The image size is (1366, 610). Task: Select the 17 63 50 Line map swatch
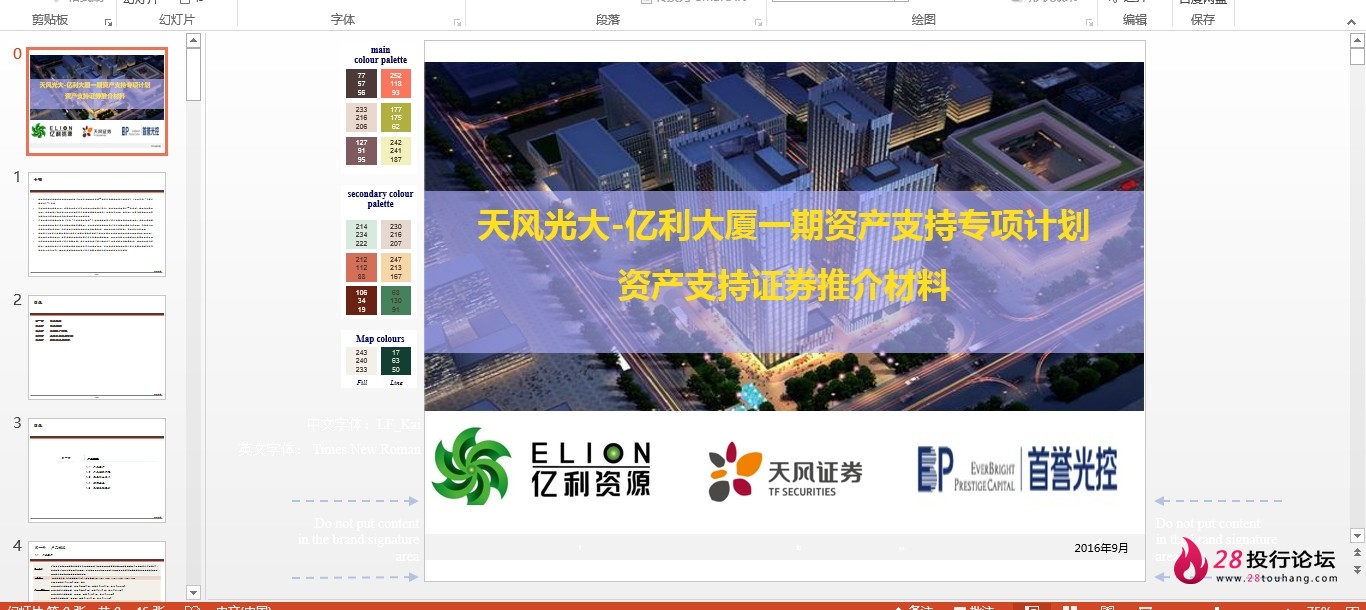tap(396, 361)
